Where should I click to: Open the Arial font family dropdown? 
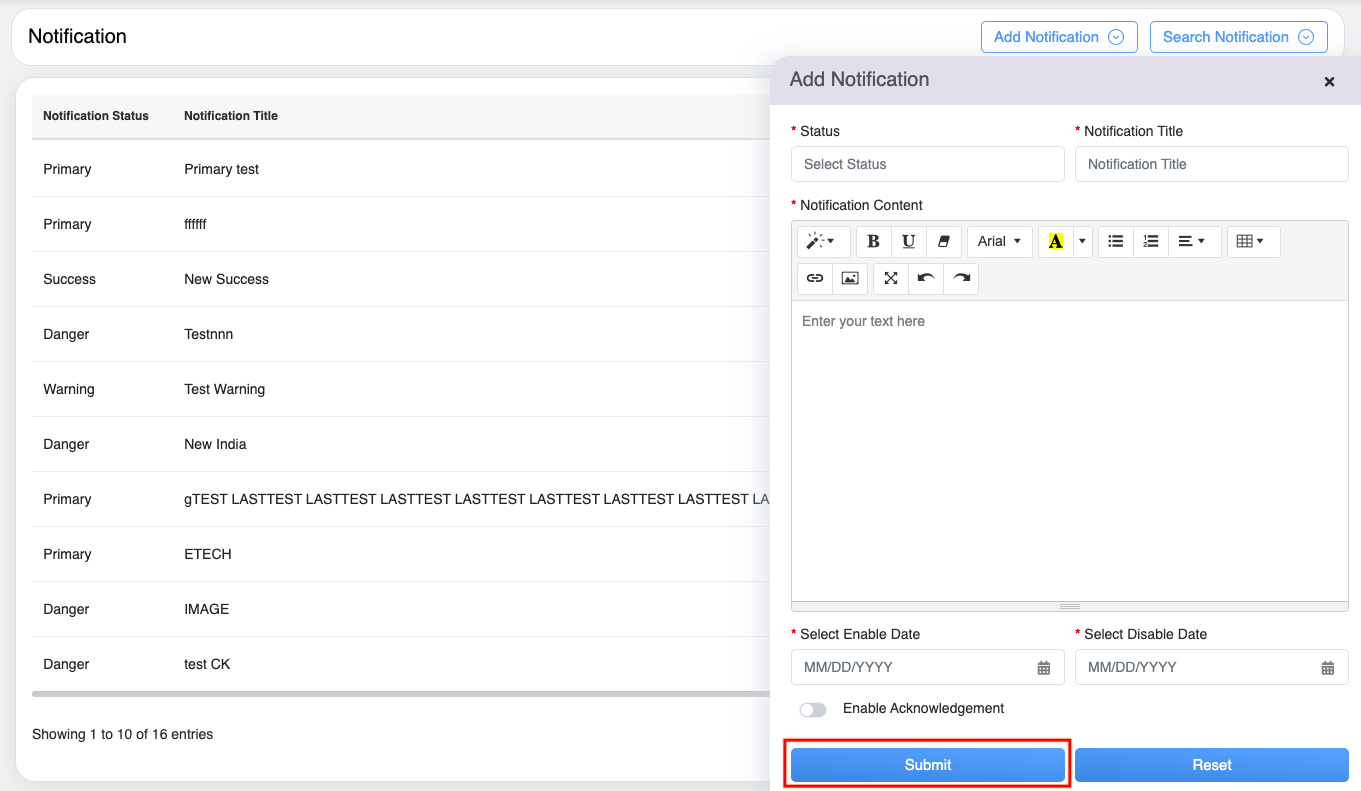(999, 242)
